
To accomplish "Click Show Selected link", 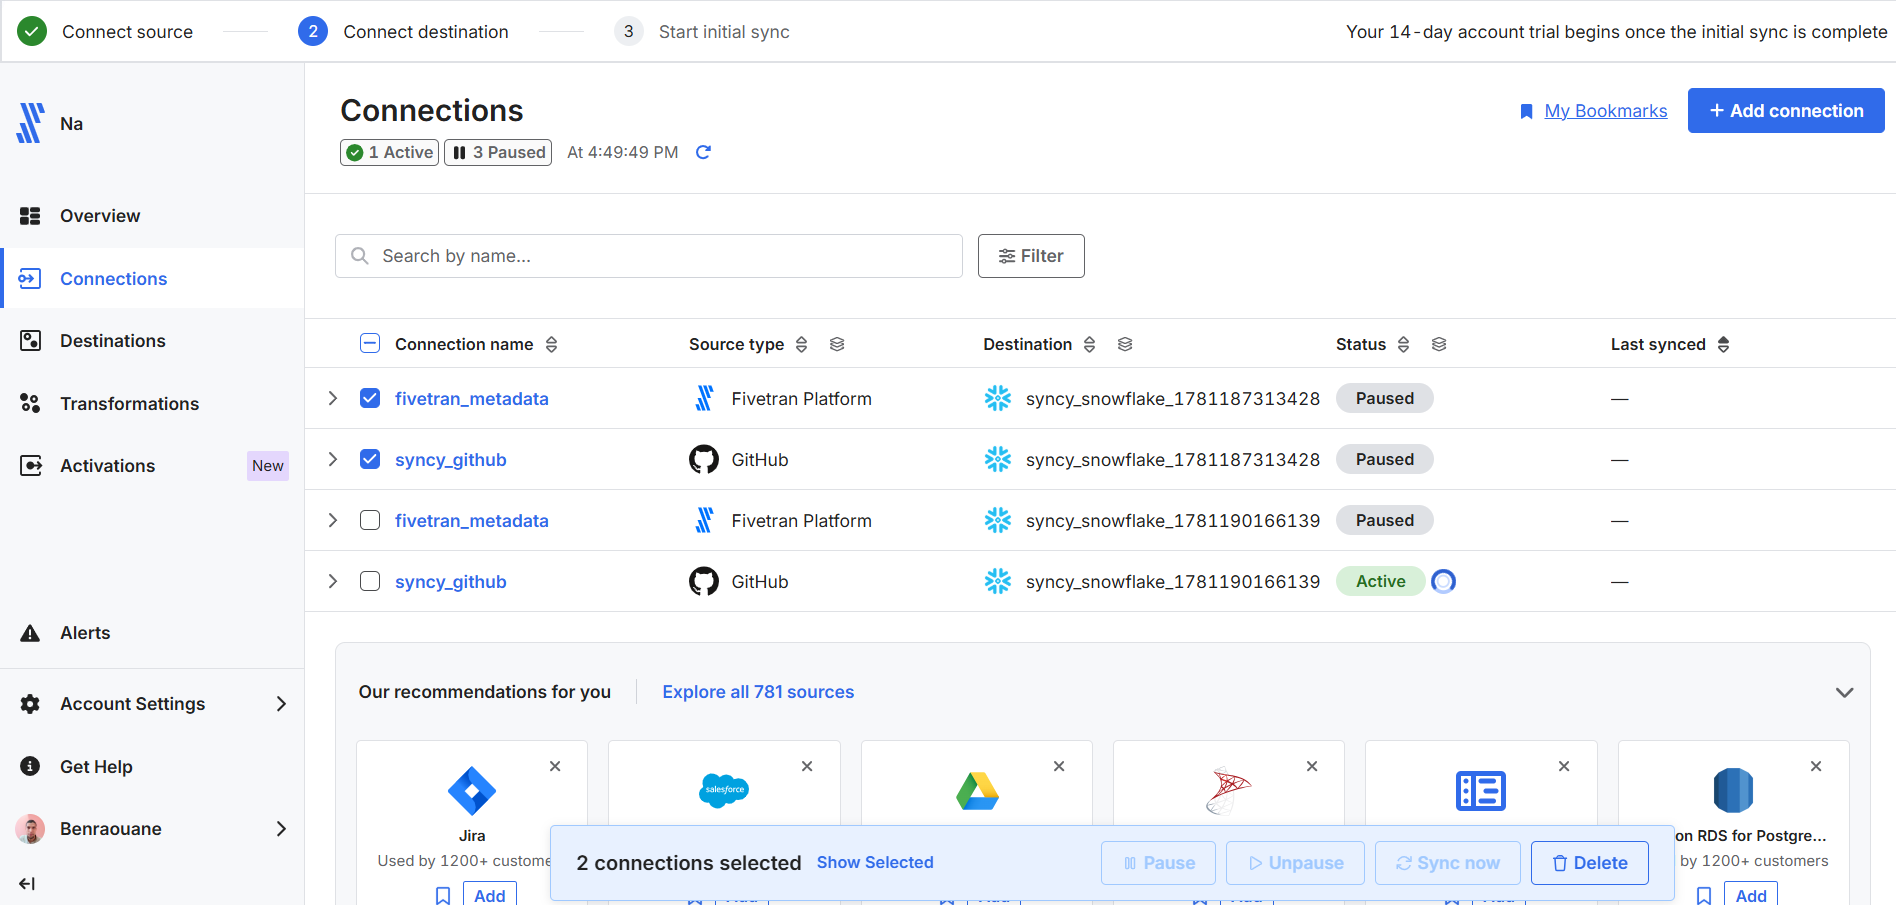I will pyautogui.click(x=875, y=862).
